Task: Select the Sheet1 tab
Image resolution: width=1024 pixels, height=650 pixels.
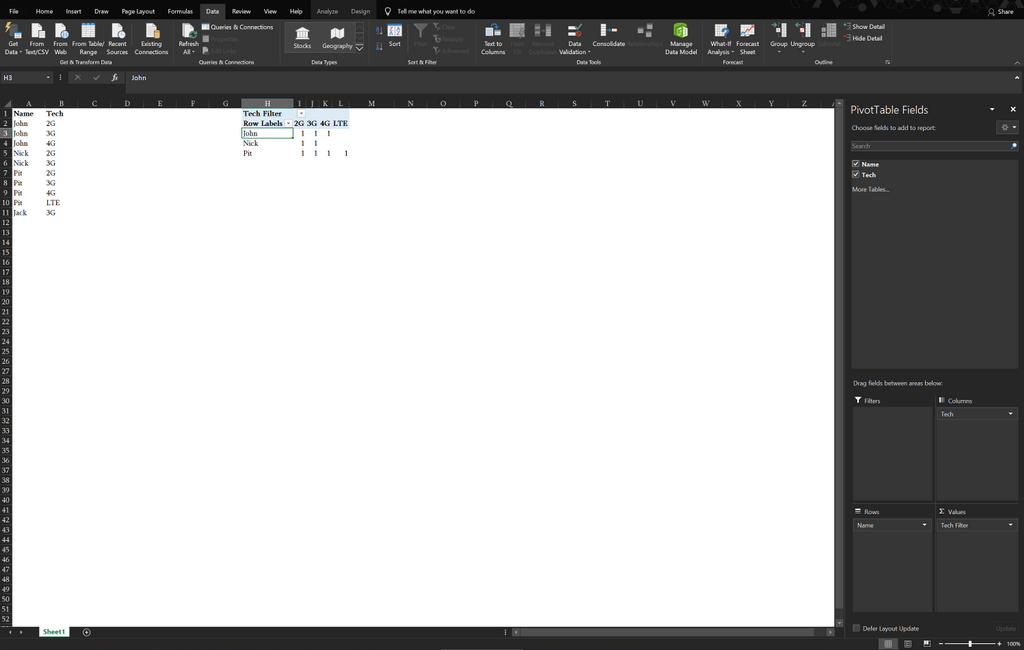Action: (x=54, y=632)
